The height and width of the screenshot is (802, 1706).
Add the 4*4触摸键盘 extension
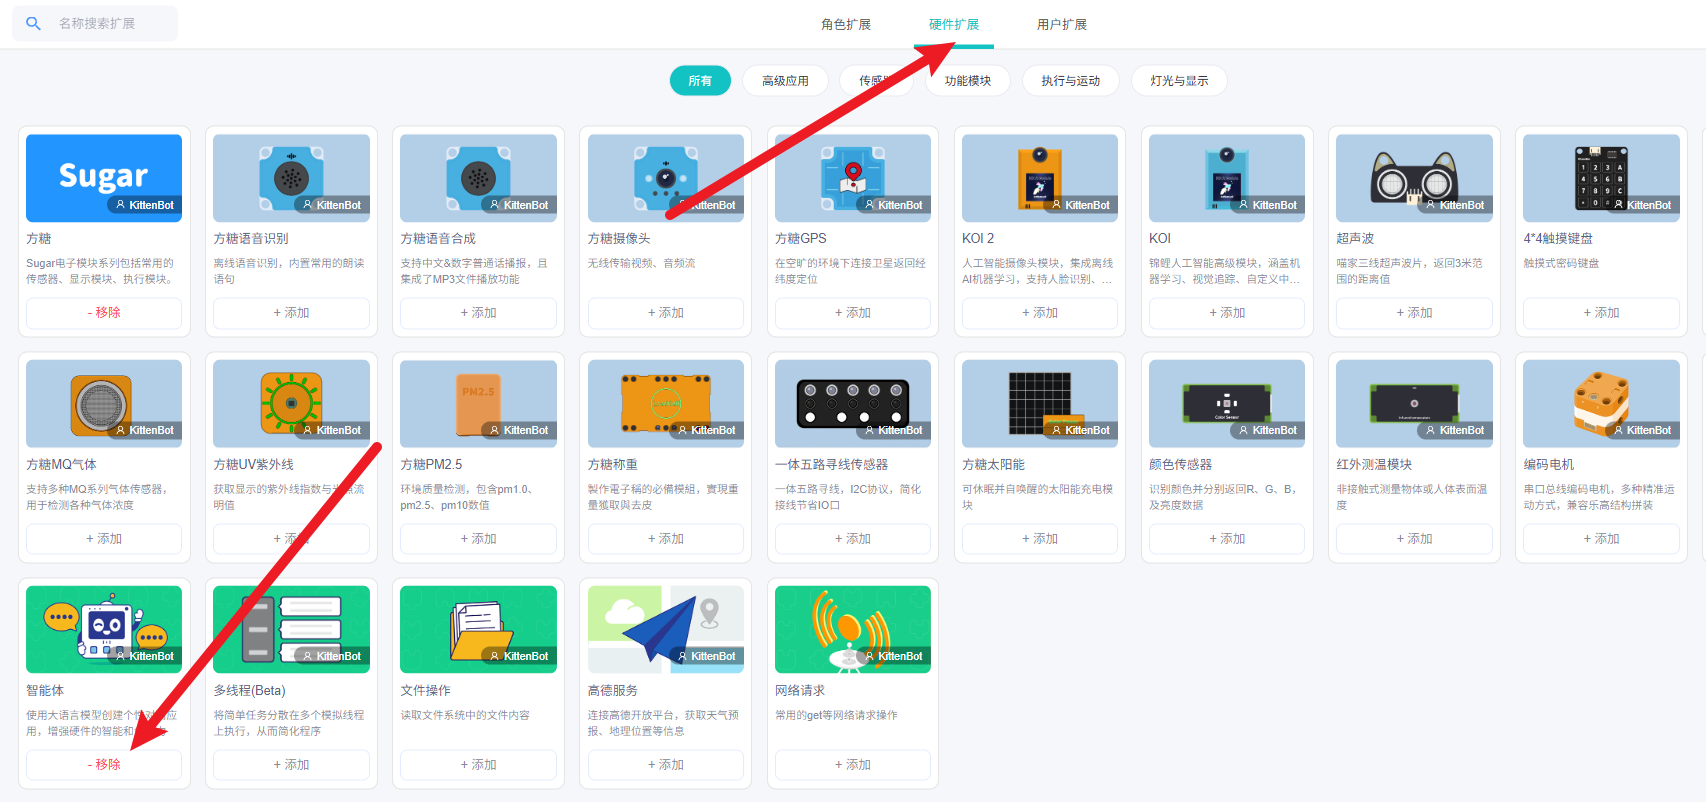coord(1601,313)
